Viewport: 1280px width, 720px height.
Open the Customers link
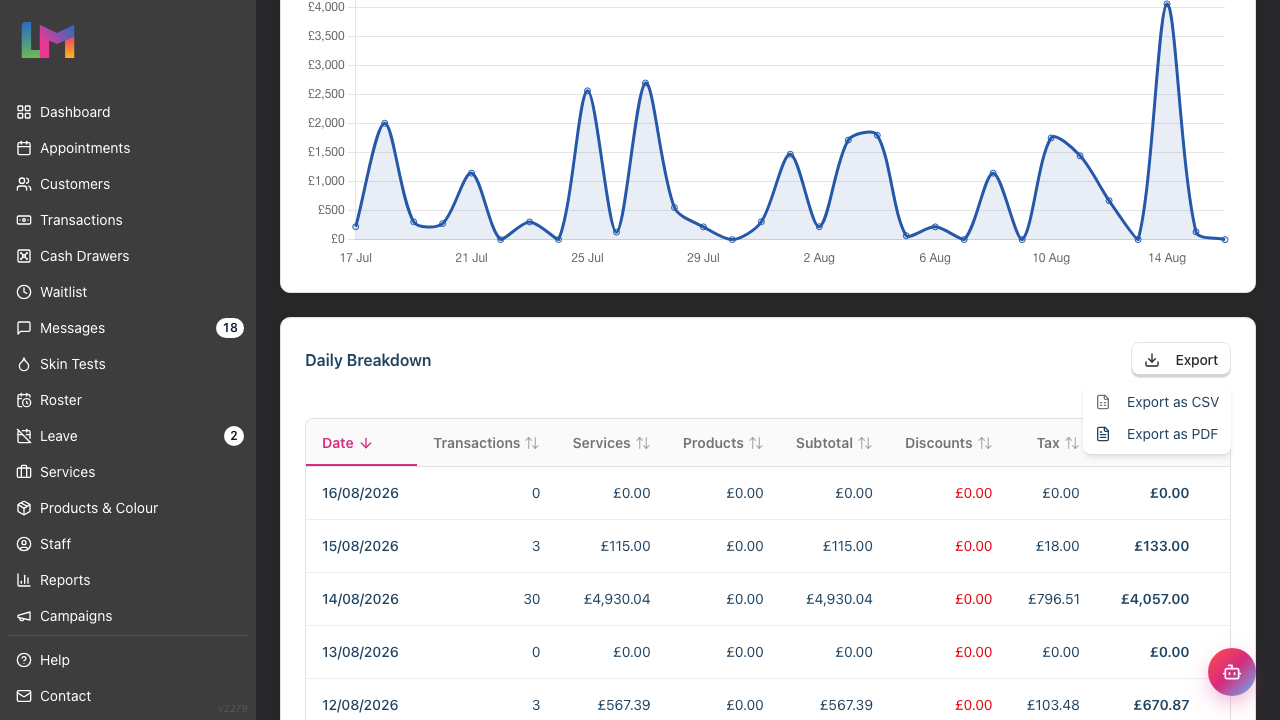point(128,184)
